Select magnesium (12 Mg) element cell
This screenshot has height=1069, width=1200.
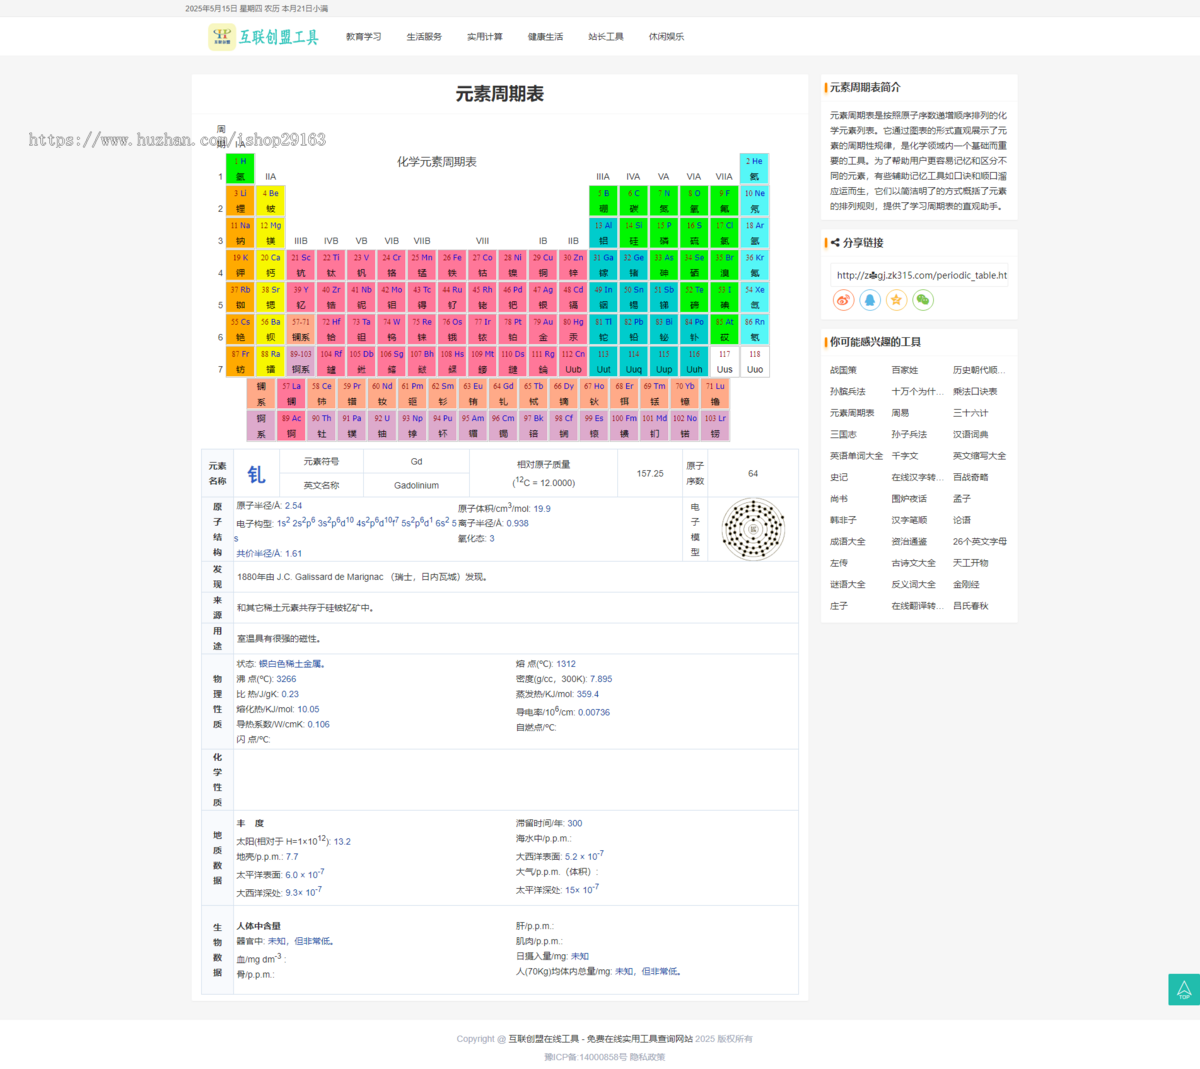point(270,232)
